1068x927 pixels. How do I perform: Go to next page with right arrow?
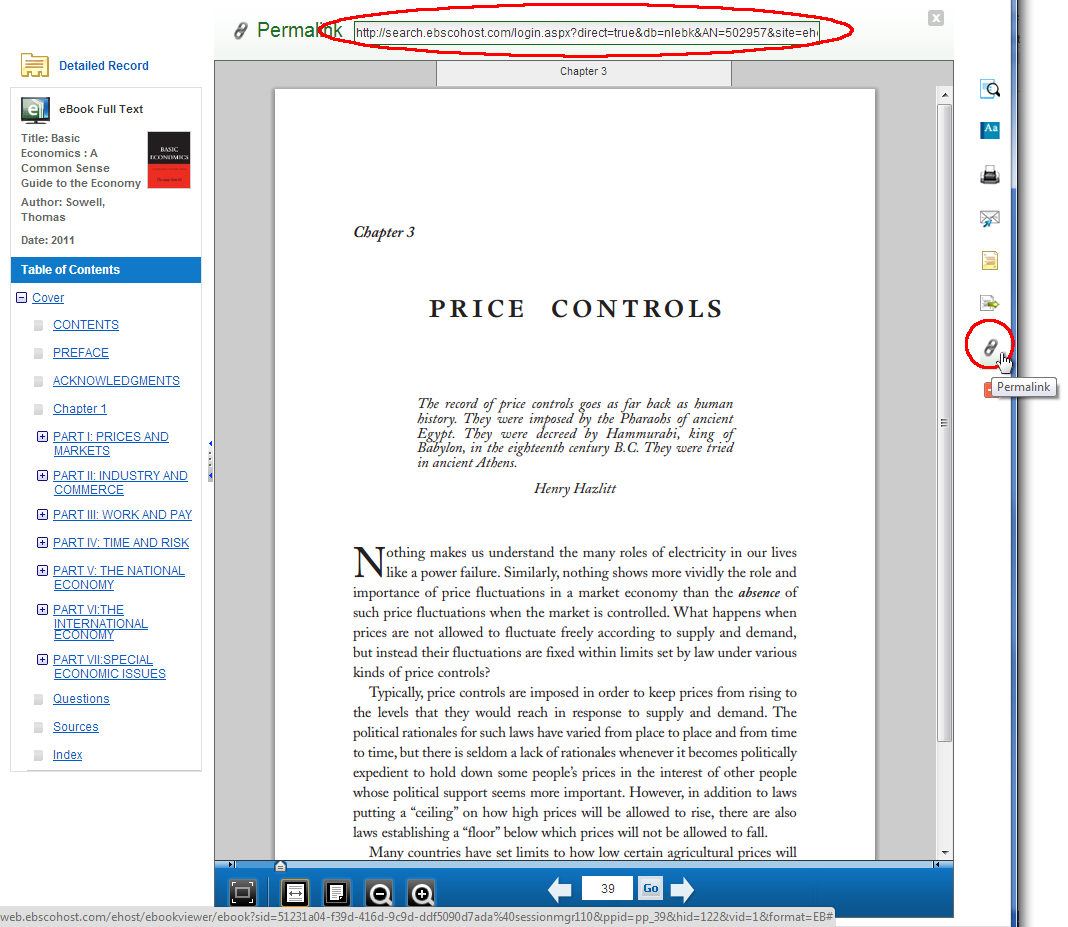tap(682, 890)
